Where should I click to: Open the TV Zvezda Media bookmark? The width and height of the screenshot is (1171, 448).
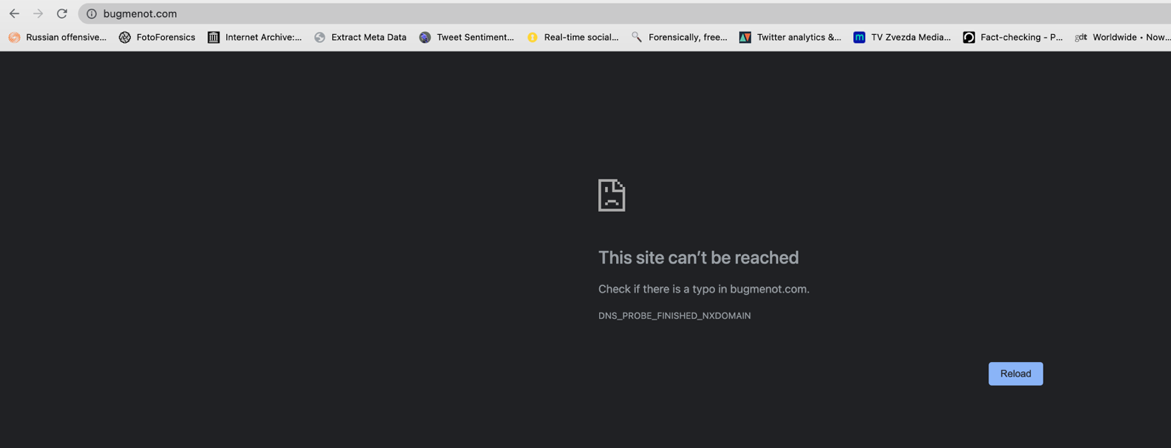[x=903, y=37]
